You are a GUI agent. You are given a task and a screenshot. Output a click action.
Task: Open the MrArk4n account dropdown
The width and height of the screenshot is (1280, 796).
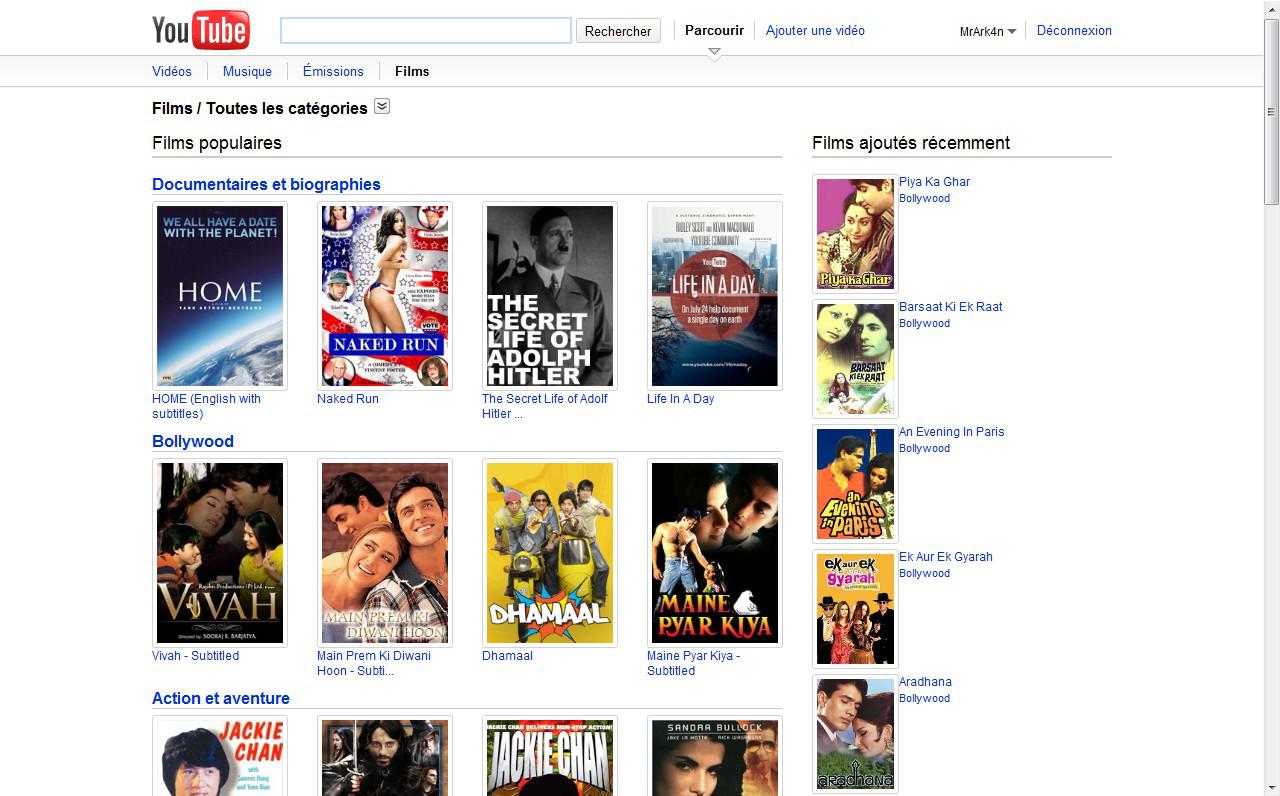tap(988, 31)
